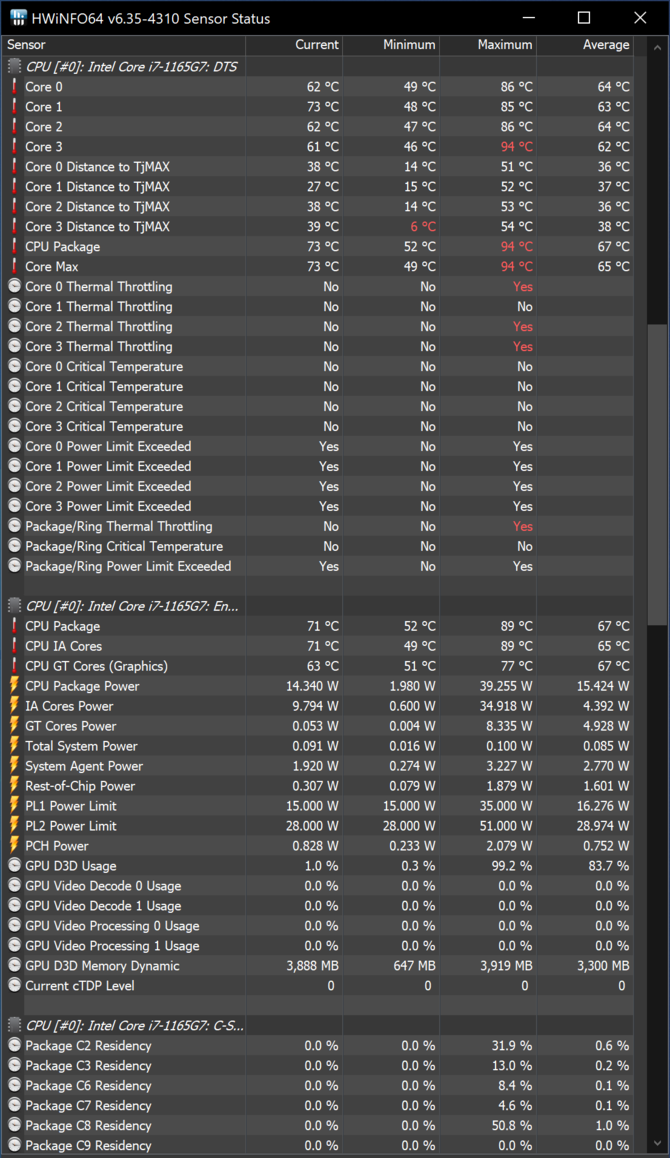Click the thermometer icon next to Core Max

14,266
